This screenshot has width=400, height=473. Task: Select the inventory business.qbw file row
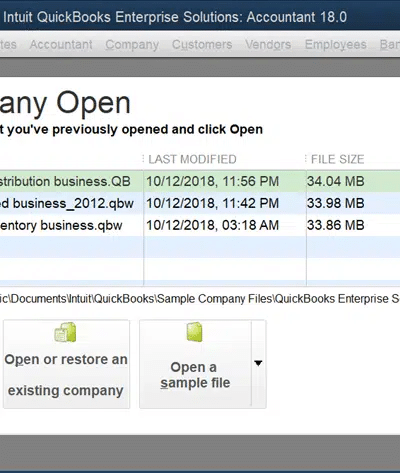pyautogui.click(x=200, y=225)
